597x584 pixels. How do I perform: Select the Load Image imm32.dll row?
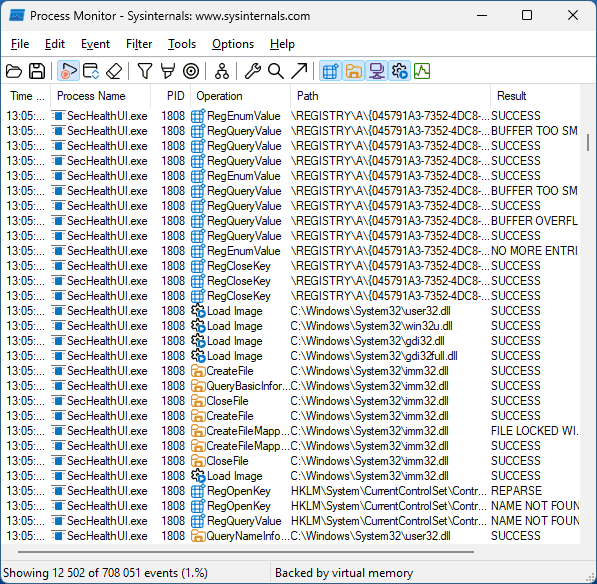pyautogui.click(x=291, y=476)
